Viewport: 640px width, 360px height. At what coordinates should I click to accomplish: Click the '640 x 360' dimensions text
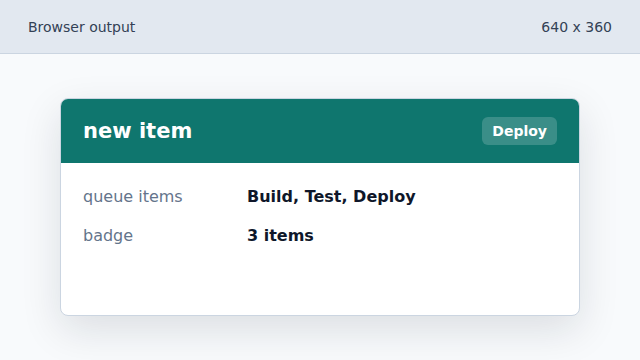(576, 27)
